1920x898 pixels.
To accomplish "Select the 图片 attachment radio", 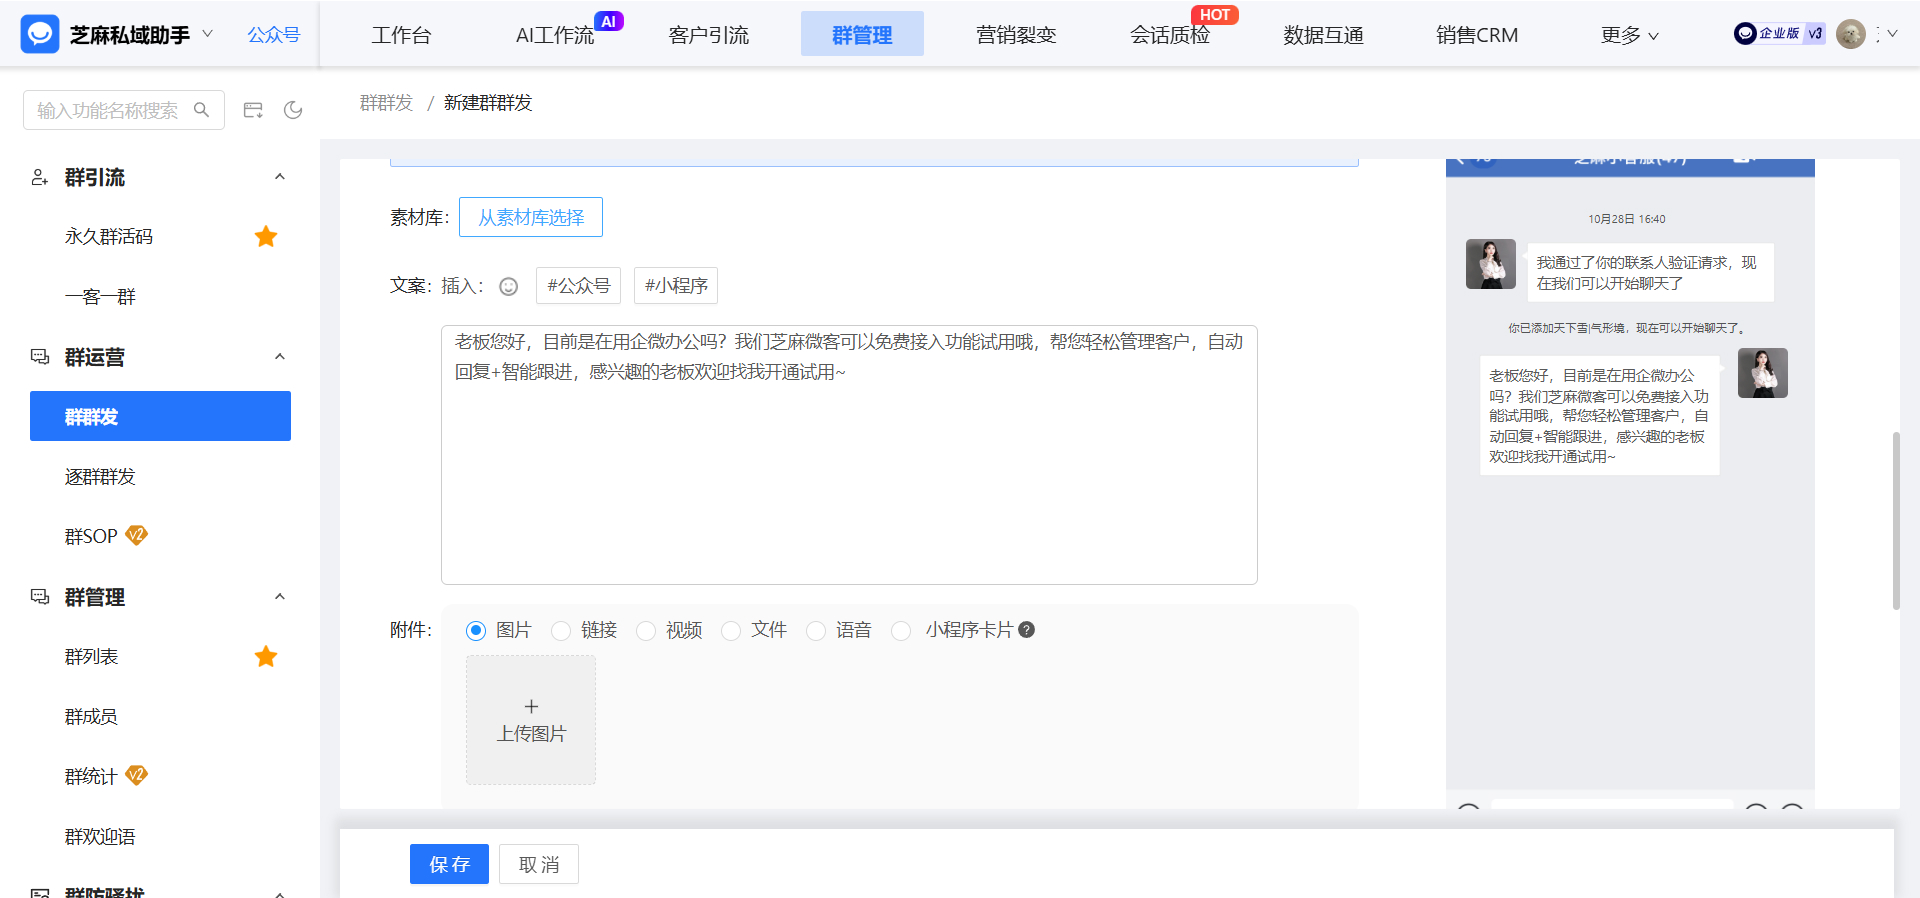I will click(x=476, y=631).
